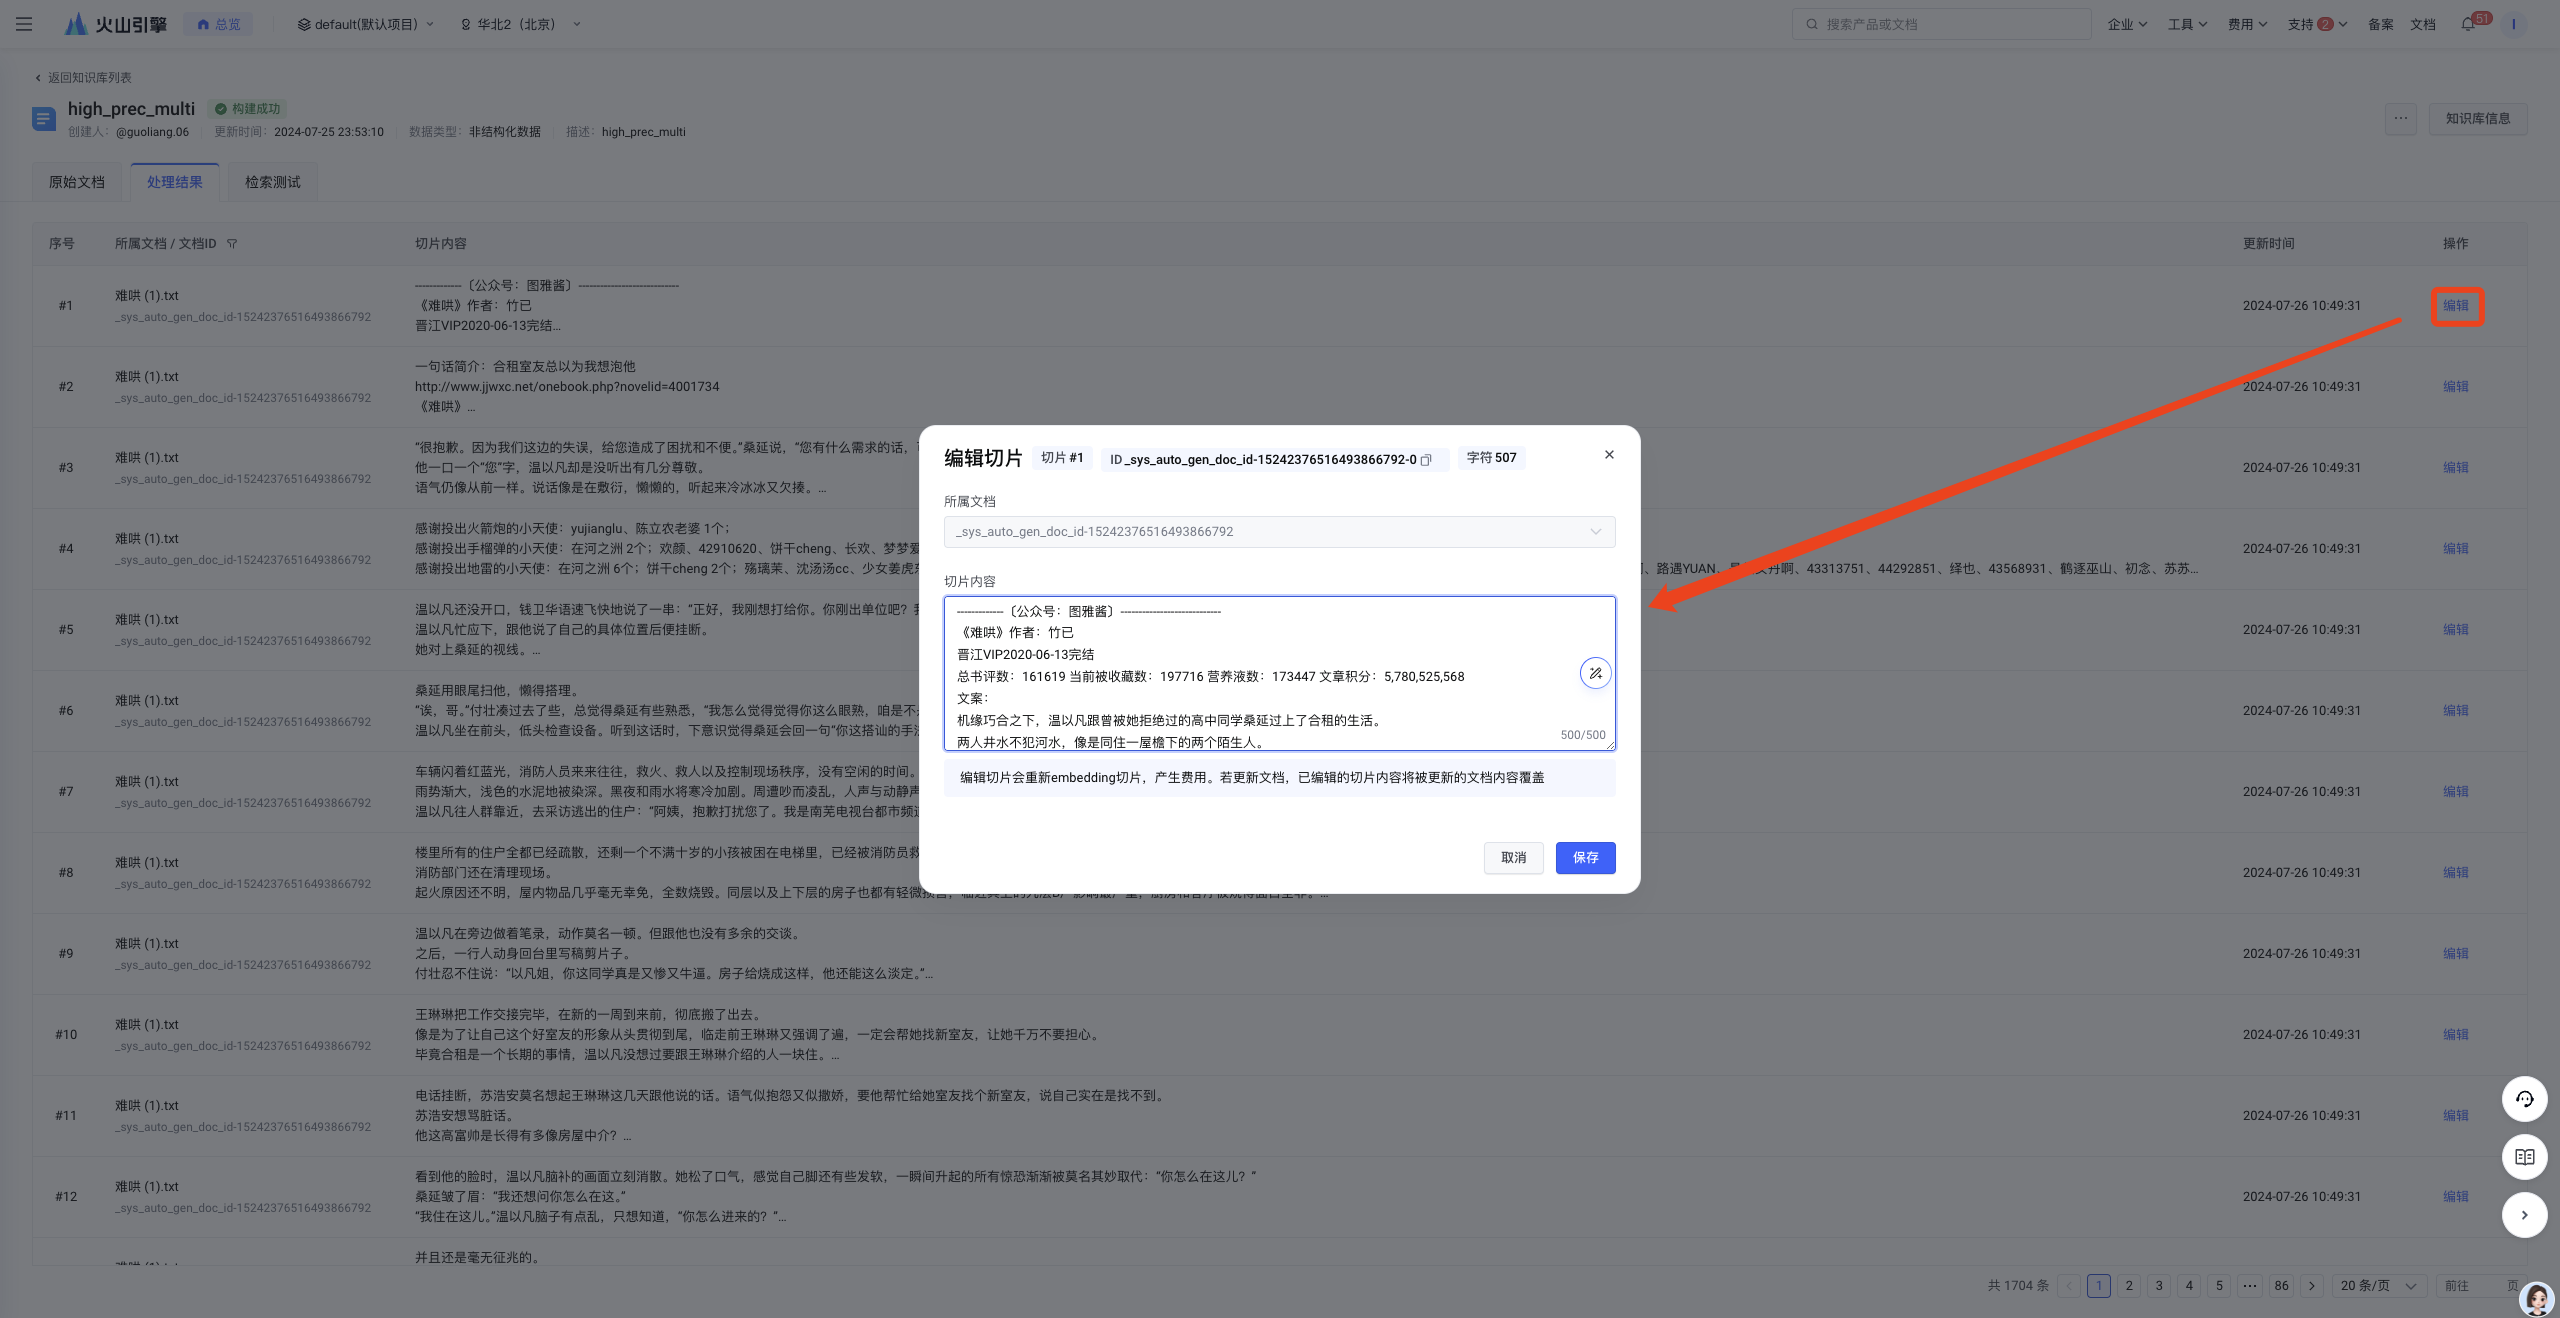Open the notifications bell

(x=2468, y=24)
